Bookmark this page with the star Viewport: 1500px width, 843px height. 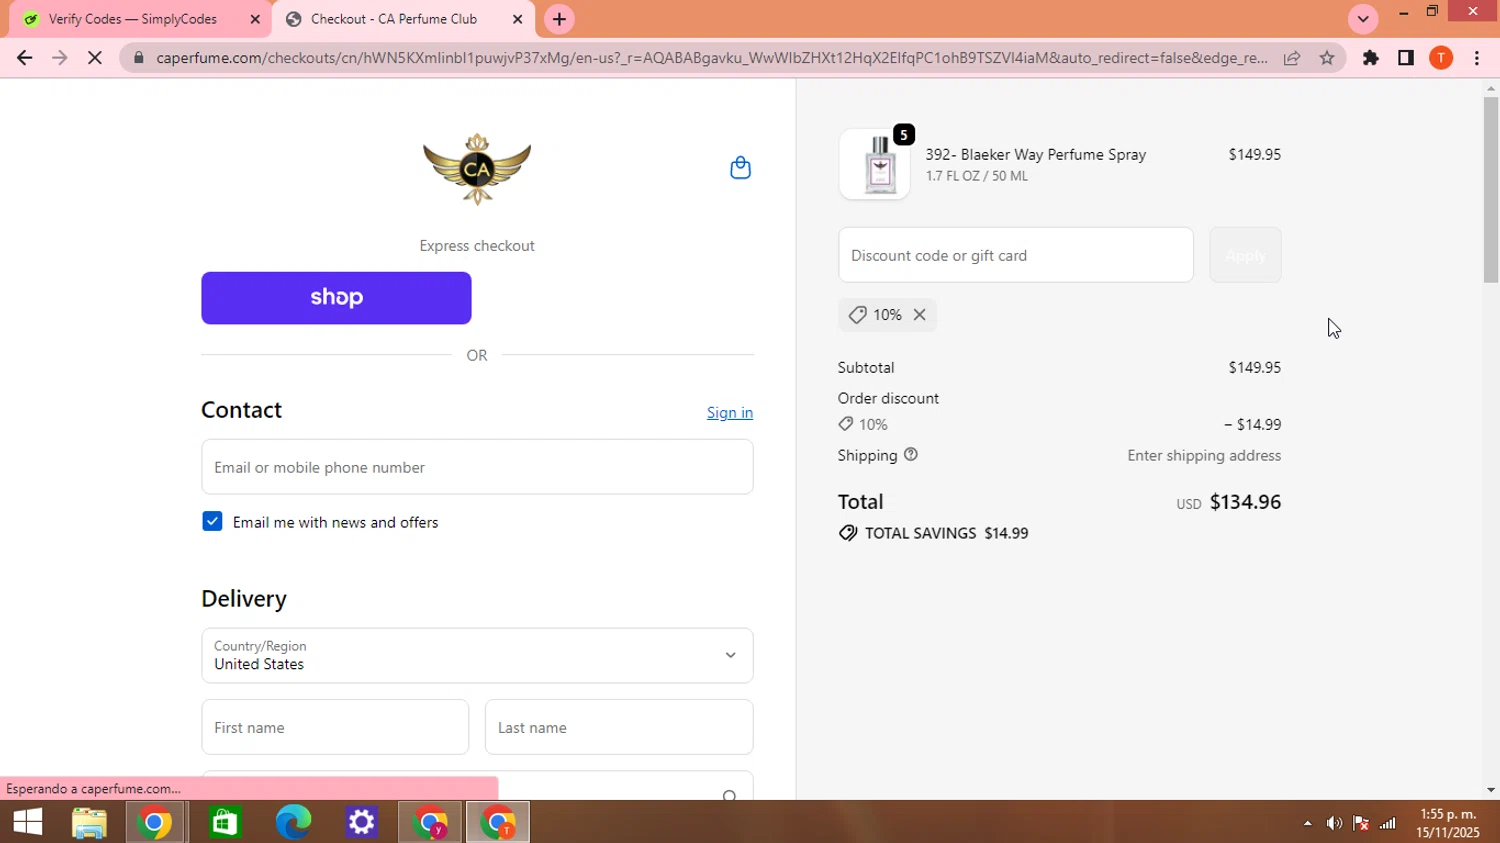[1327, 58]
